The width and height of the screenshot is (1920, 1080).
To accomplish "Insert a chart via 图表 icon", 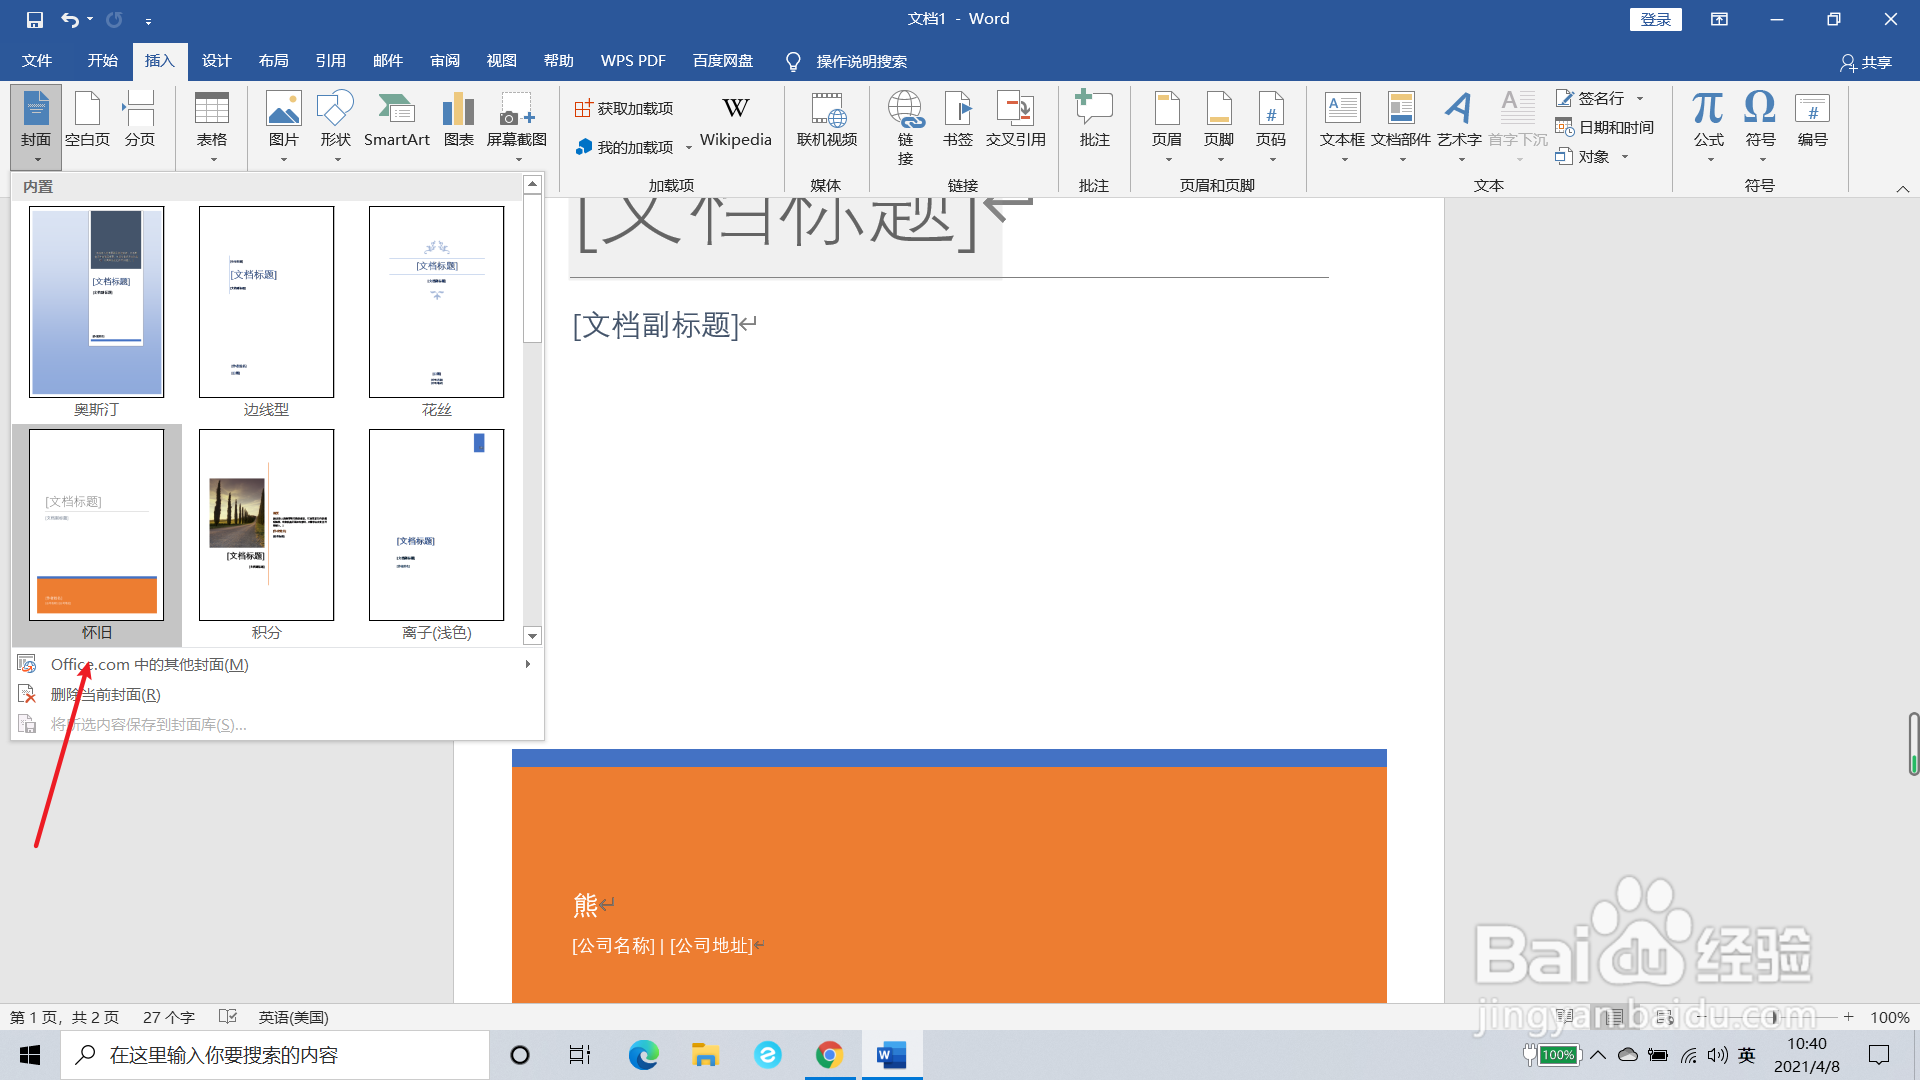I will (458, 119).
